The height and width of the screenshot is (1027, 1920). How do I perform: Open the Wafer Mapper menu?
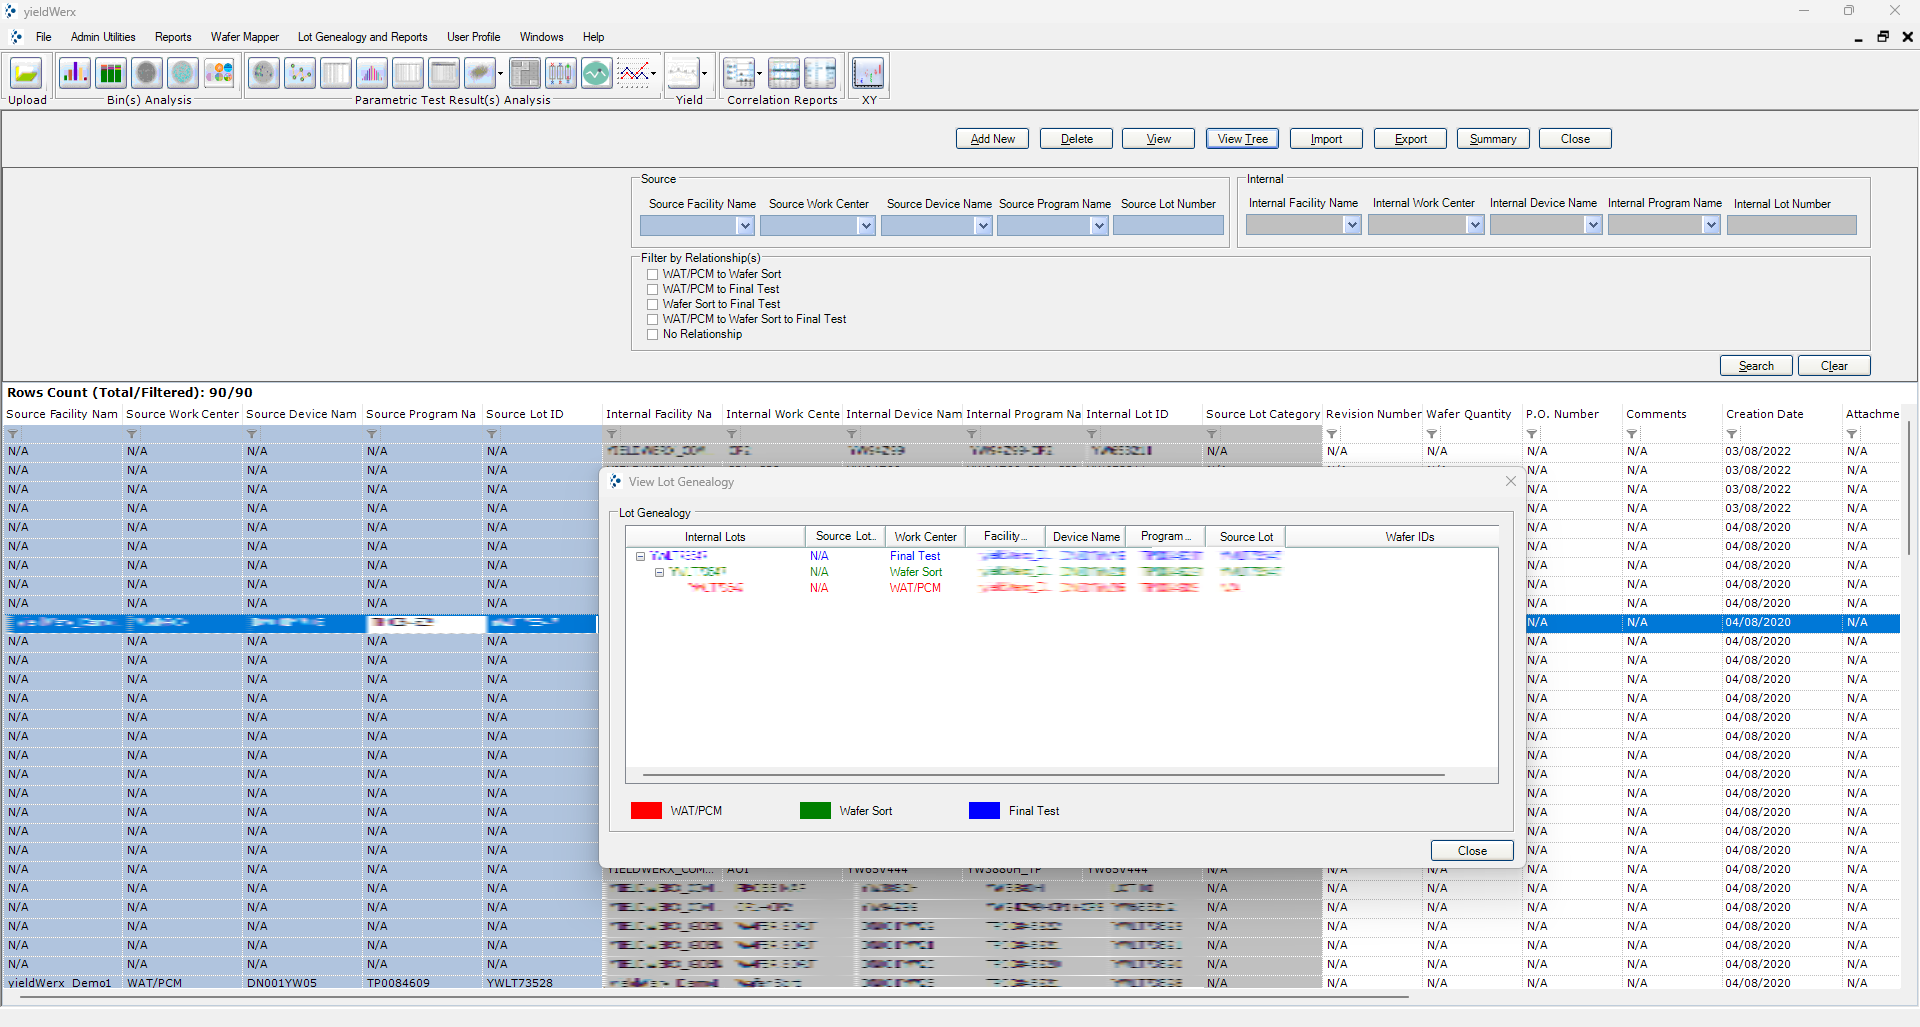tap(244, 37)
